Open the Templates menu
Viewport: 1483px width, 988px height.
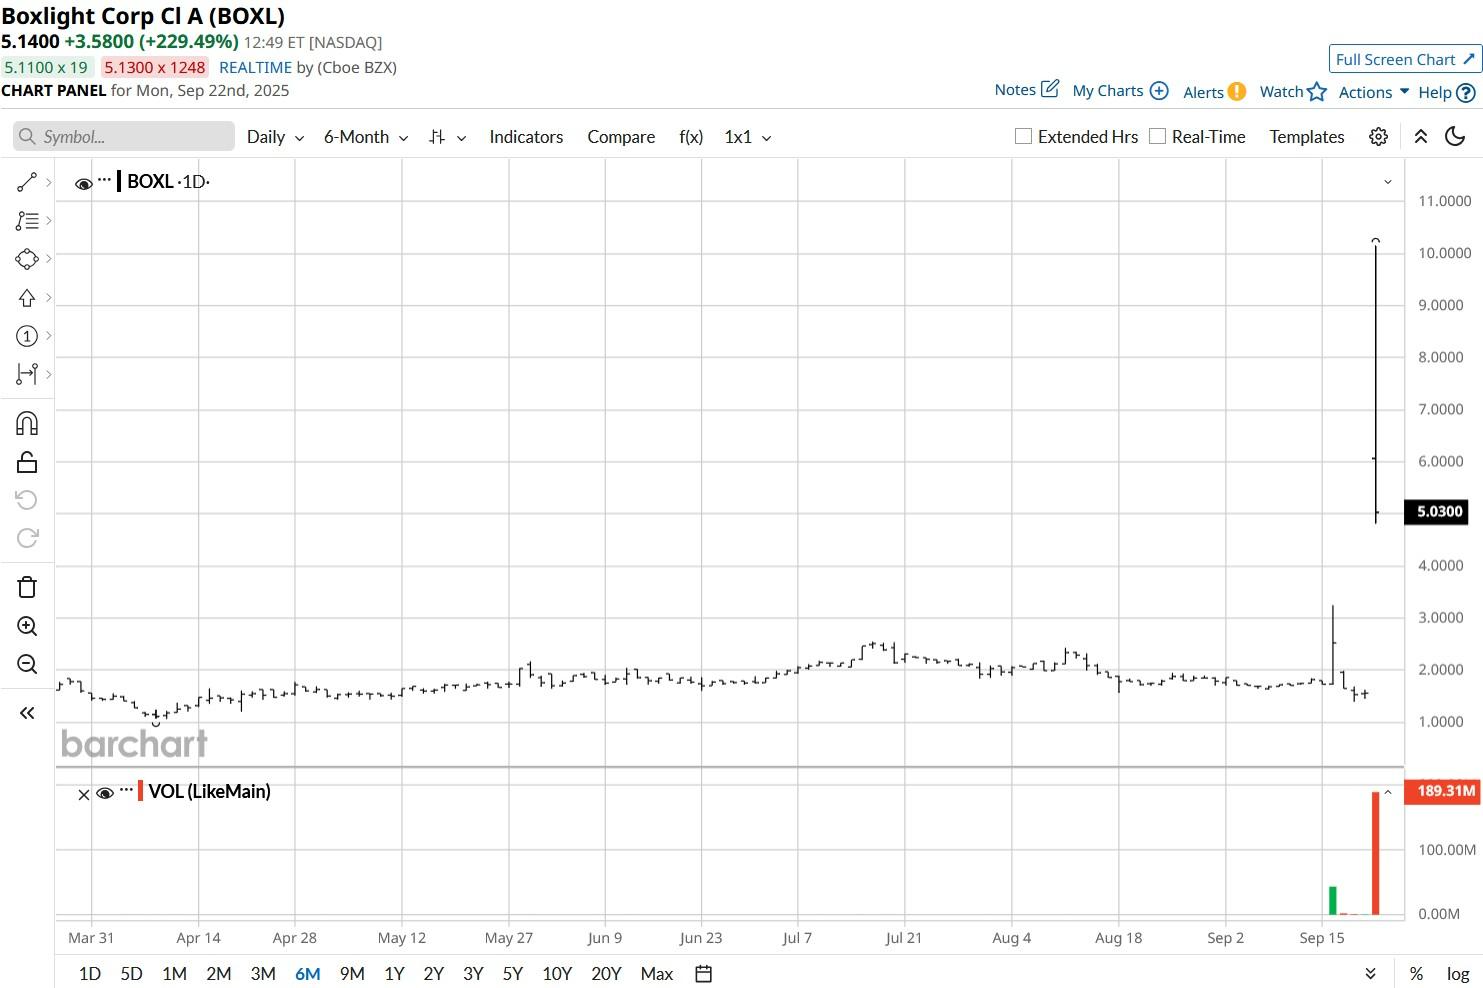pos(1307,137)
